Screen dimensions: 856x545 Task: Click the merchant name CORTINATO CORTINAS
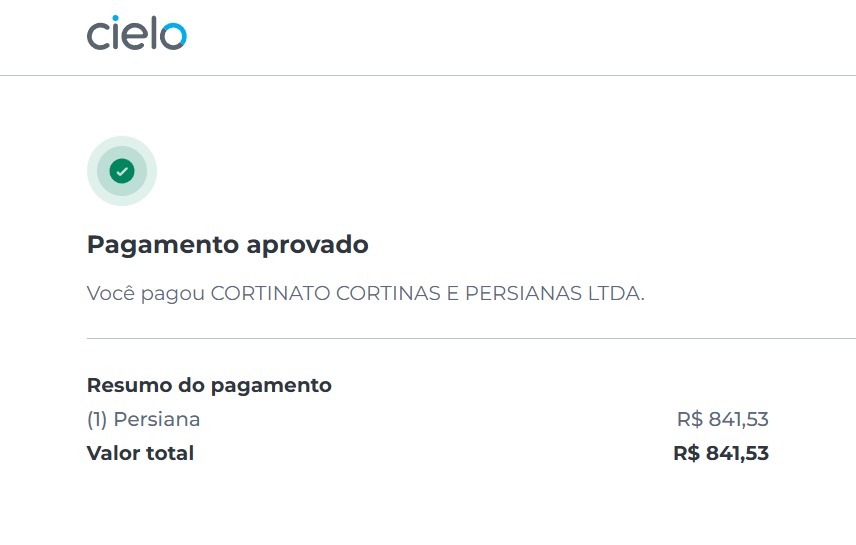[325, 293]
